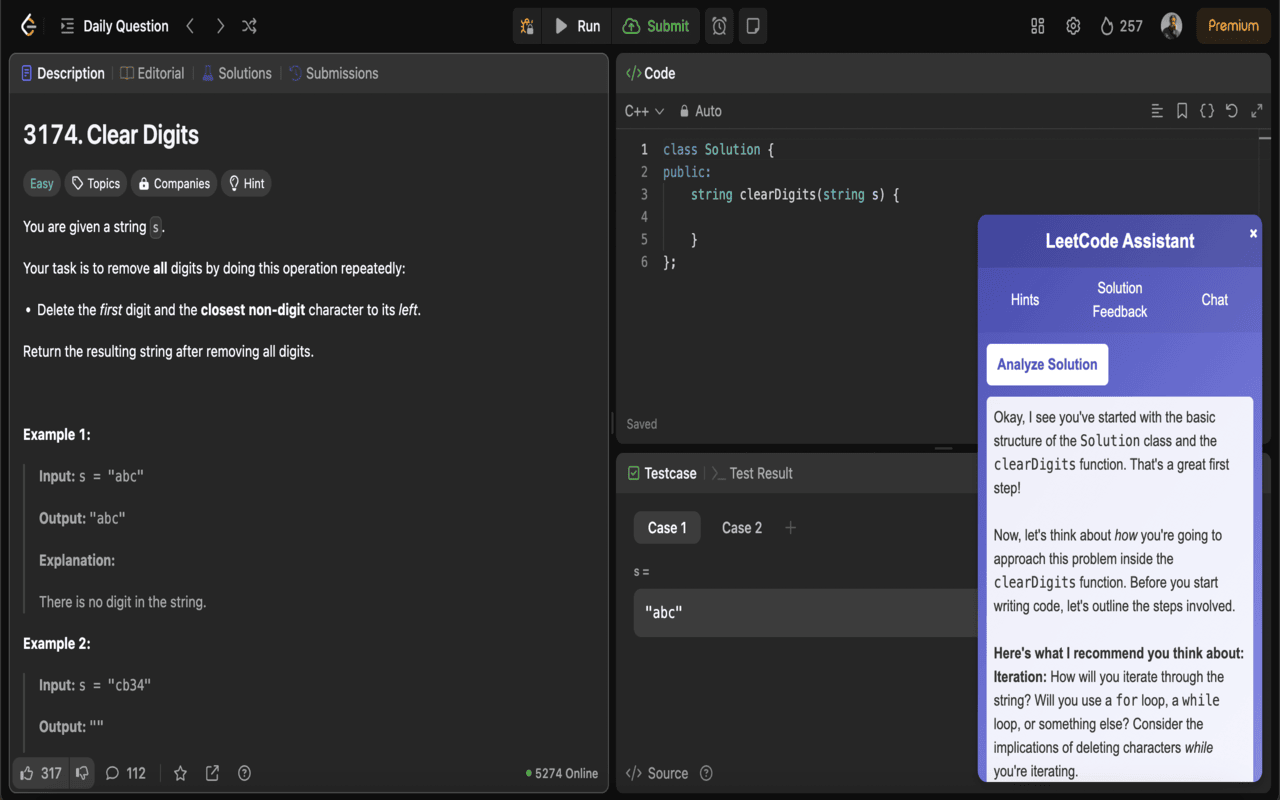This screenshot has width=1280, height=800.
Task: Switch to the Editorial tab
Action: pos(152,72)
